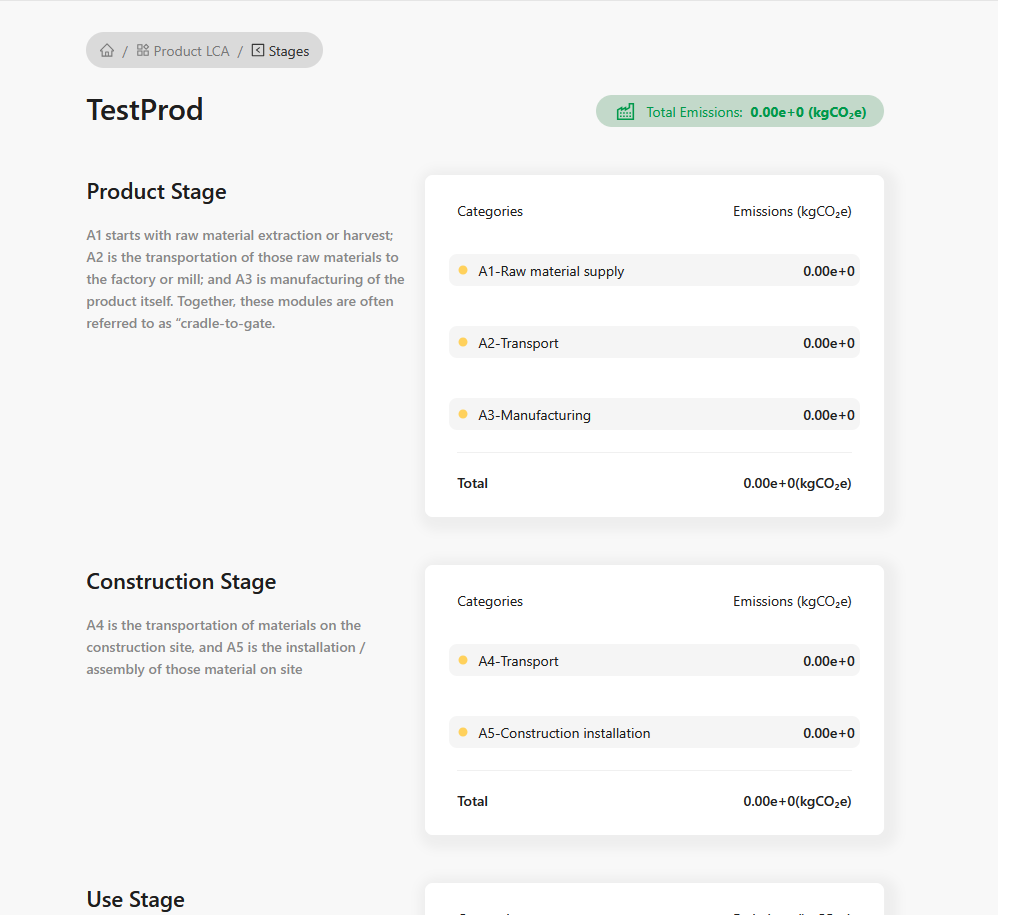1009x915 pixels.
Task: Click the grid icon beside Product LCA
Action: click(x=143, y=50)
